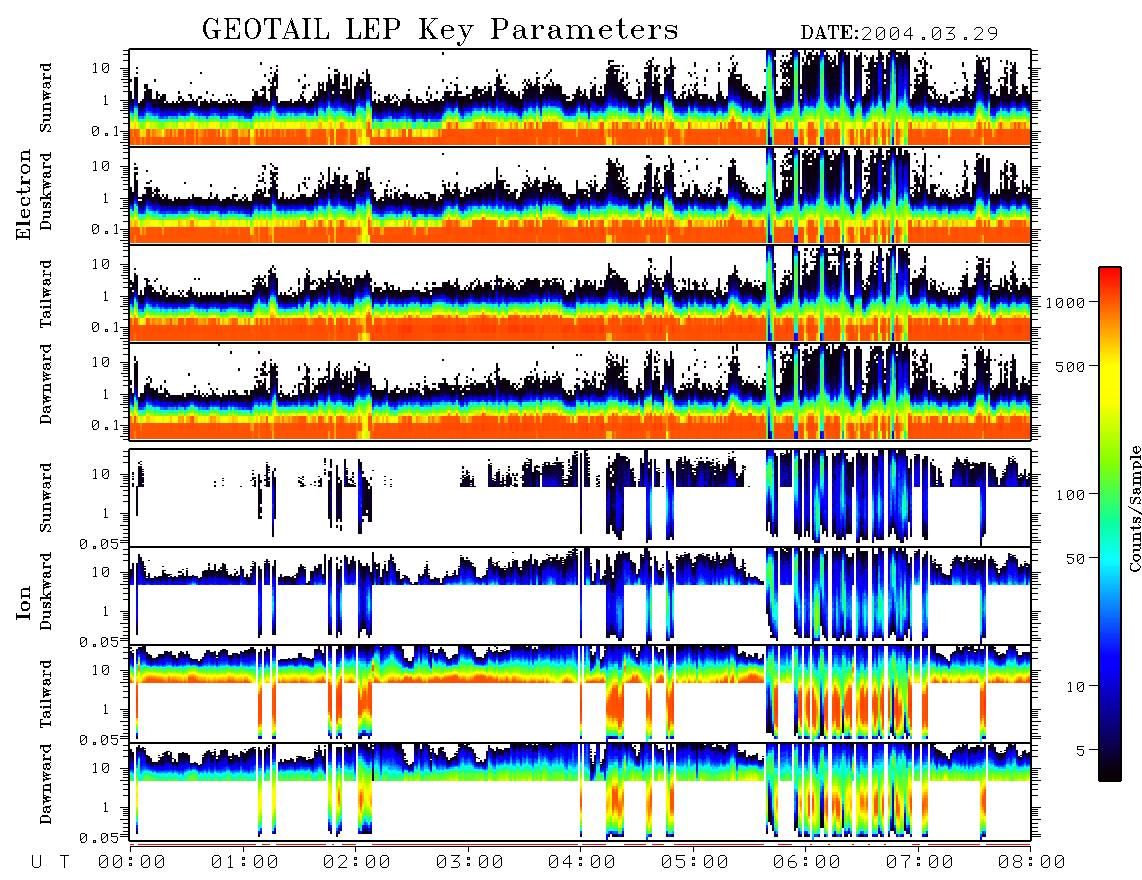Click the 04:00 time tick label

point(582,863)
